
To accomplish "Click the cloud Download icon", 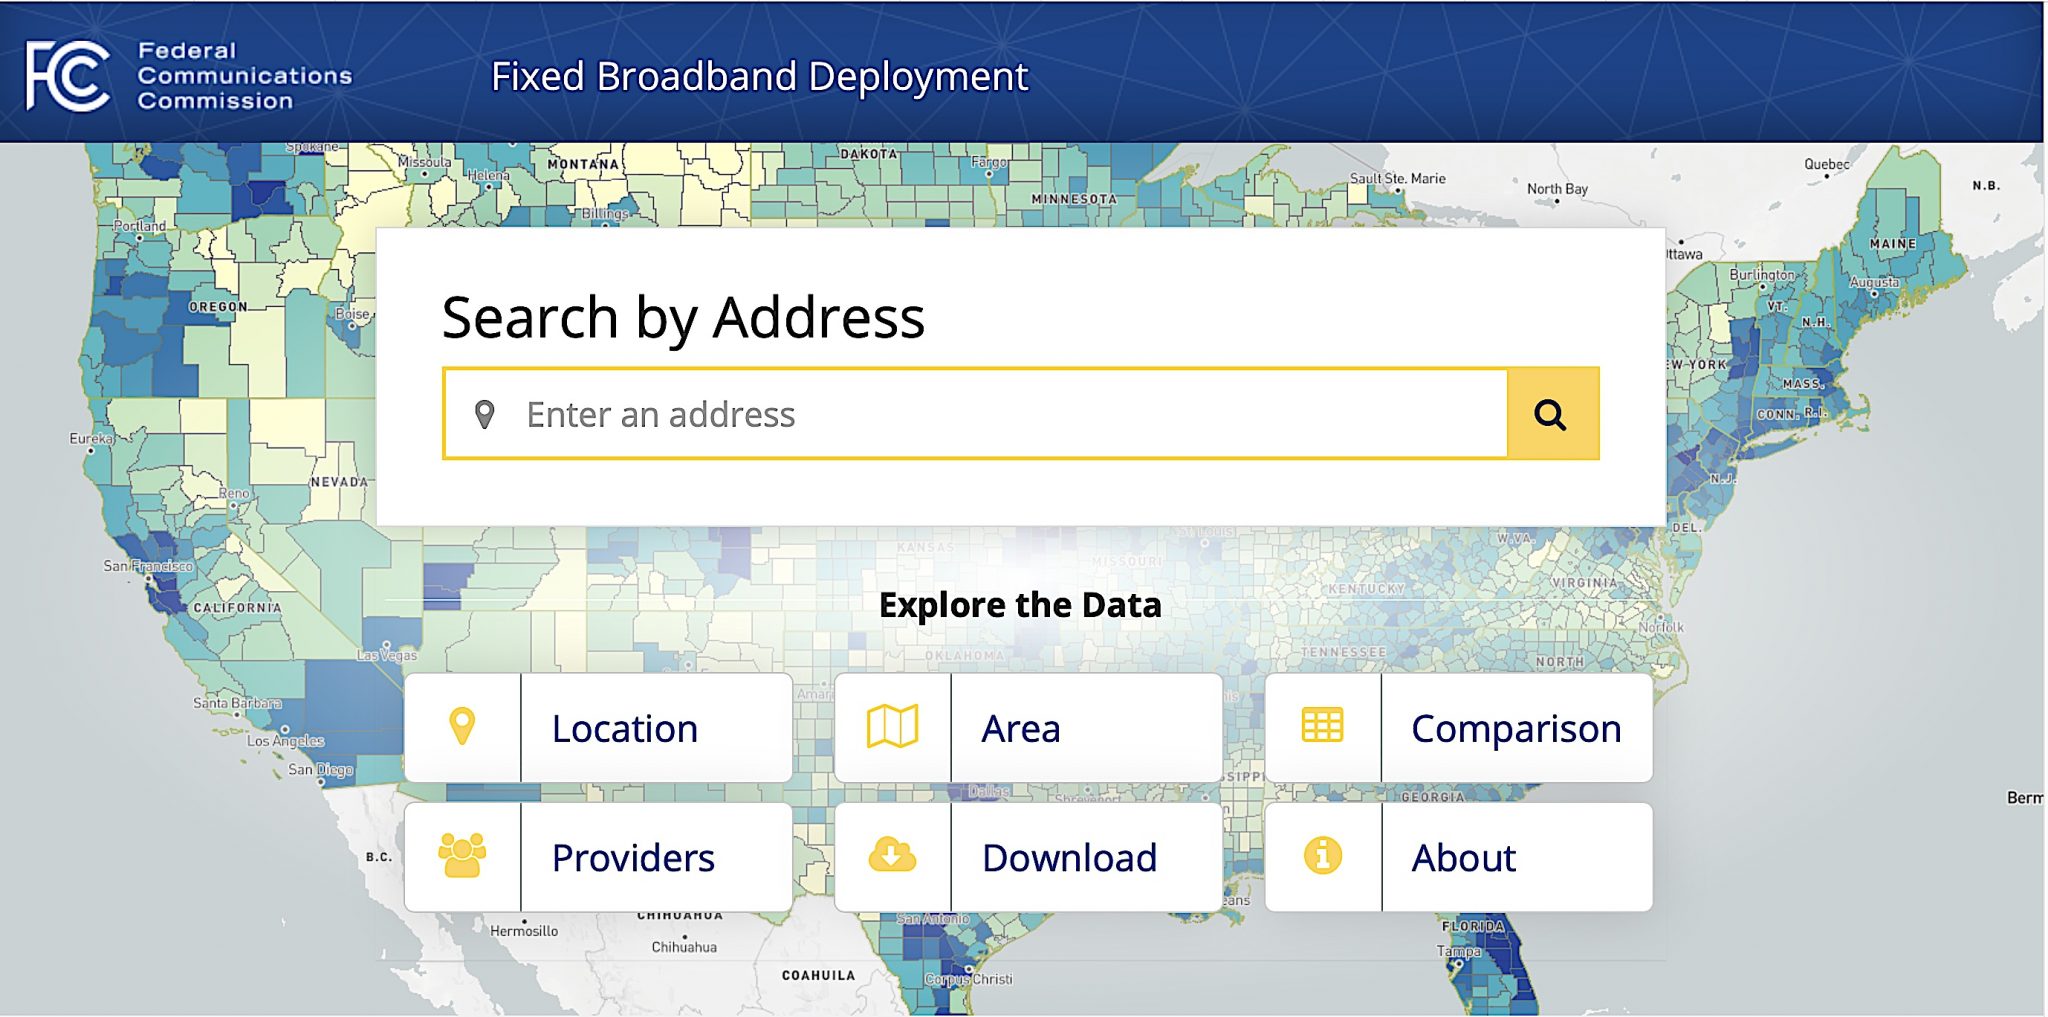I will pyautogui.click(x=892, y=856).
